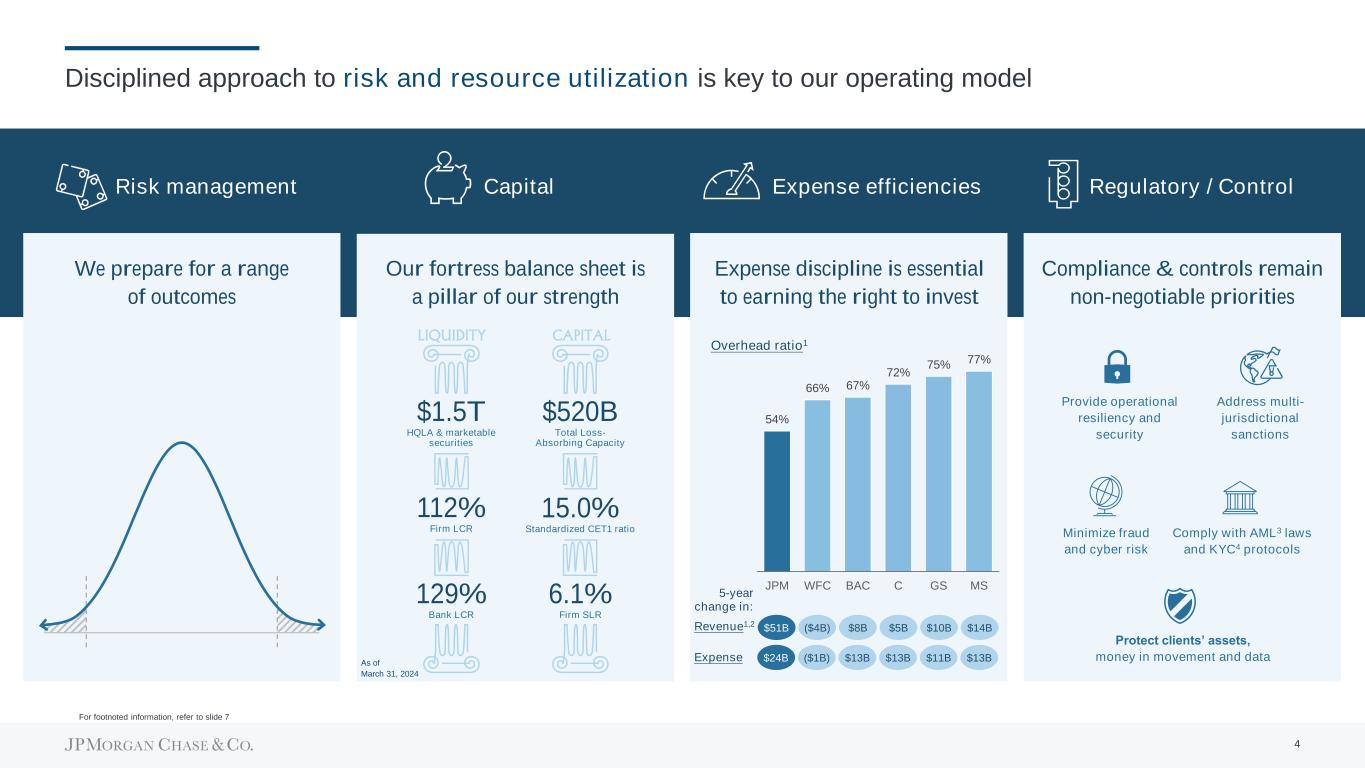Click the bell curve peak in Risk panel

[x=181, y=444]
